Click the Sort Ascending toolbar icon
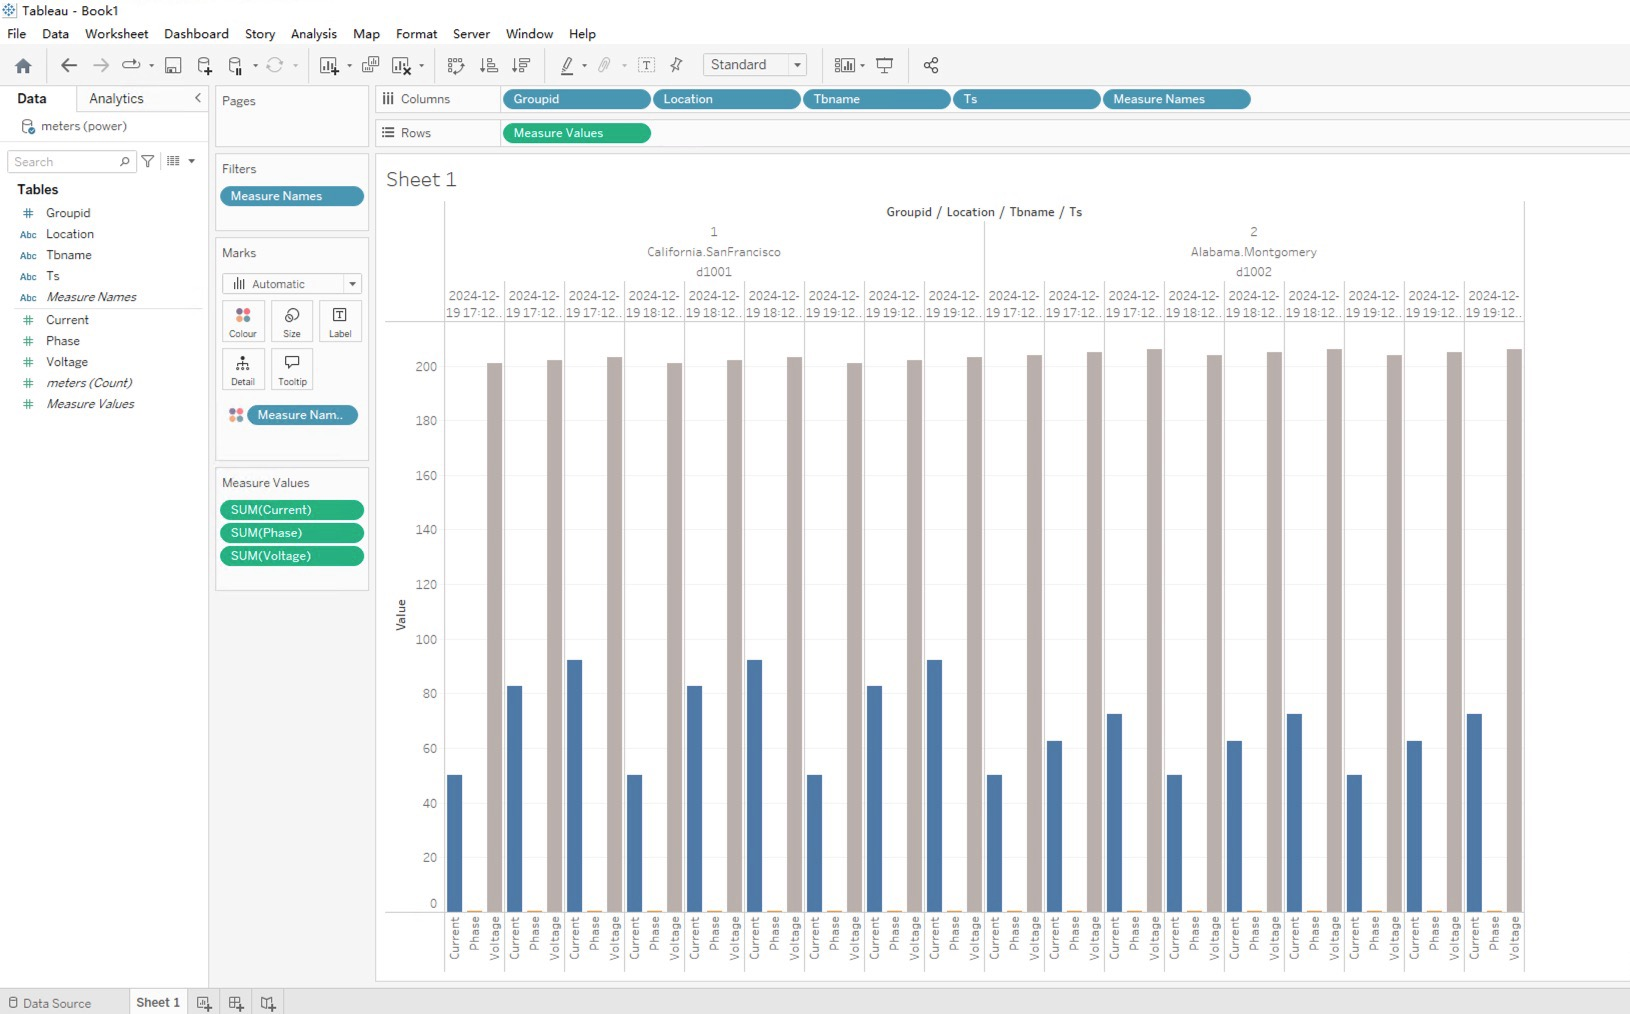Viewport: 1630px width, 1014px height. [489, 65]
